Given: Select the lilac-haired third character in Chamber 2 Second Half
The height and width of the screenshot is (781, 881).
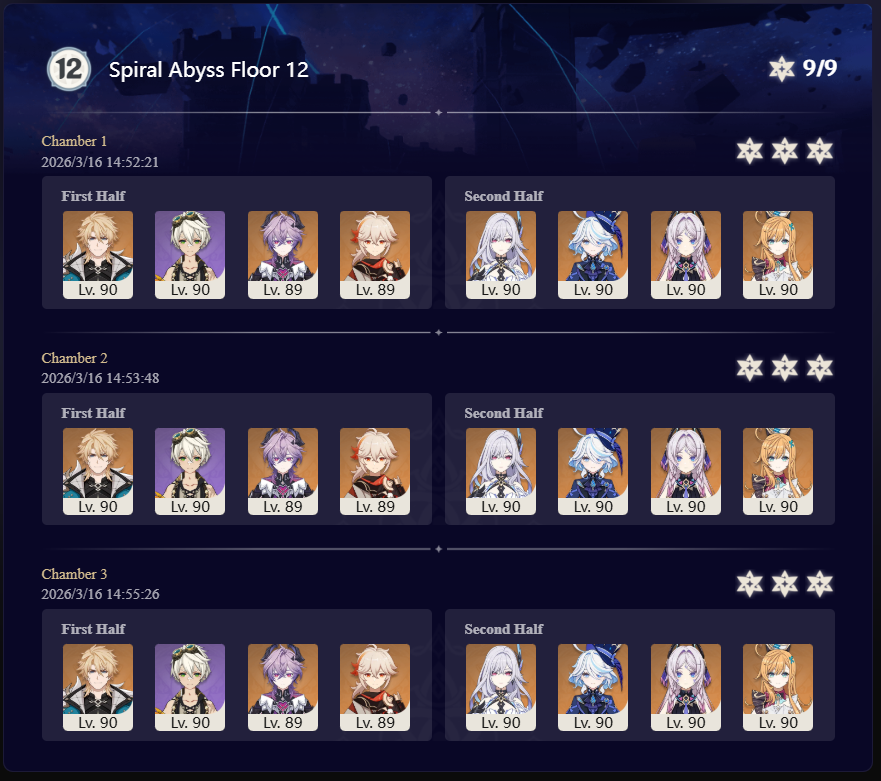Looking at the screenshot, I should coord(685,471).
